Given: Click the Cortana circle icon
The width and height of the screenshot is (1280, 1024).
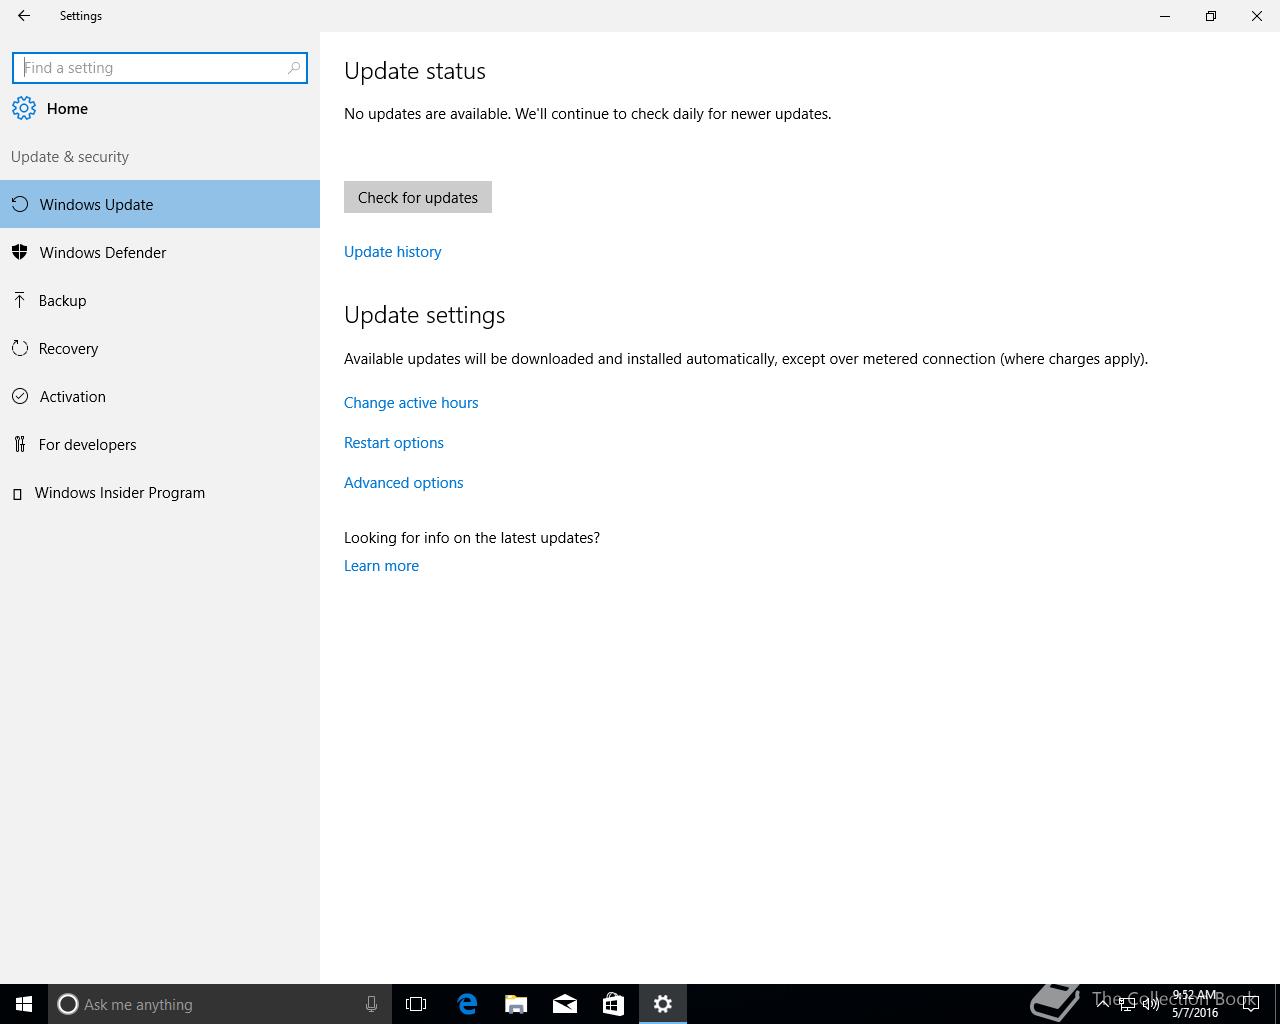Looking at the screenshot, I should coord(68,1004).
